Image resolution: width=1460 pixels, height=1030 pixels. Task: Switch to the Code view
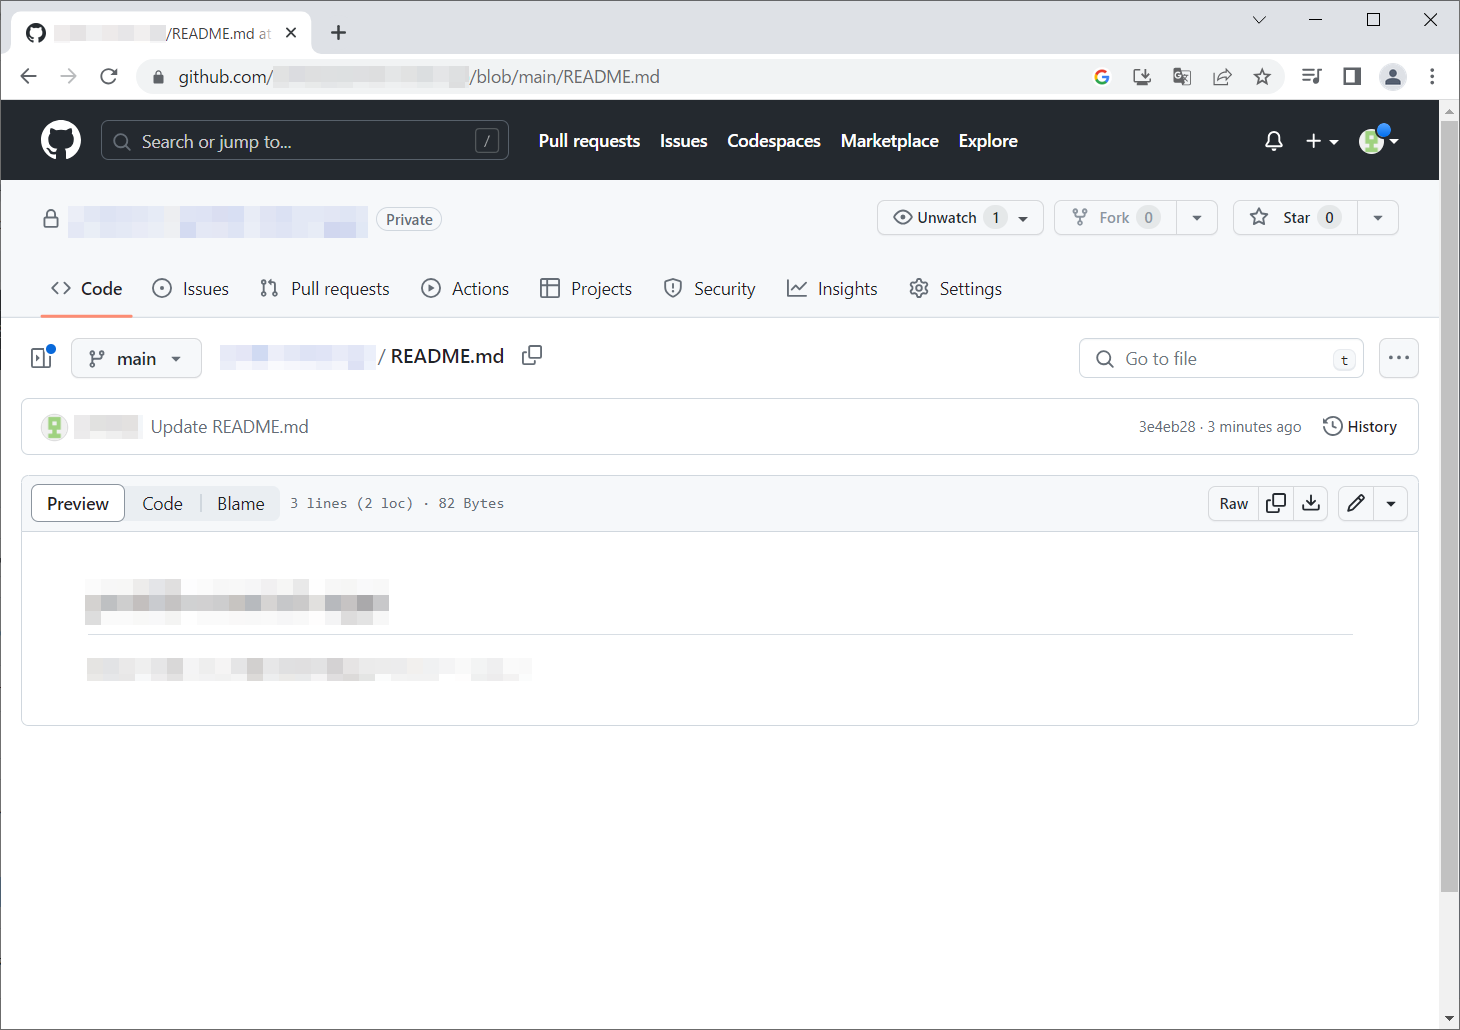(162, 504)
